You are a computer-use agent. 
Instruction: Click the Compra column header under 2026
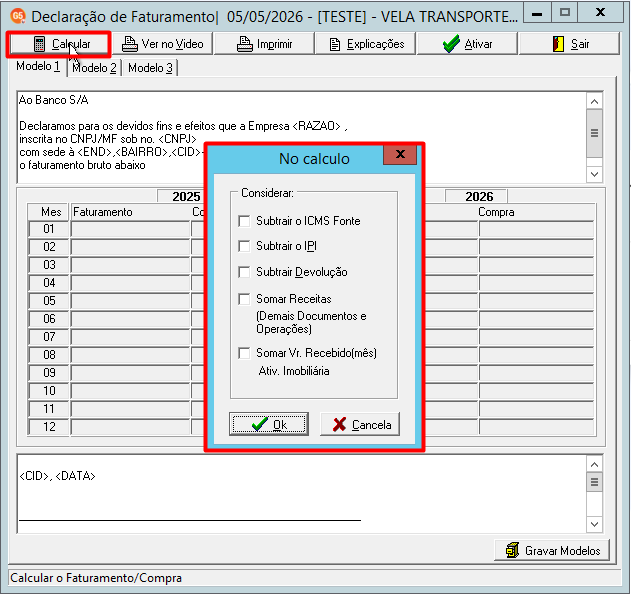496,212
